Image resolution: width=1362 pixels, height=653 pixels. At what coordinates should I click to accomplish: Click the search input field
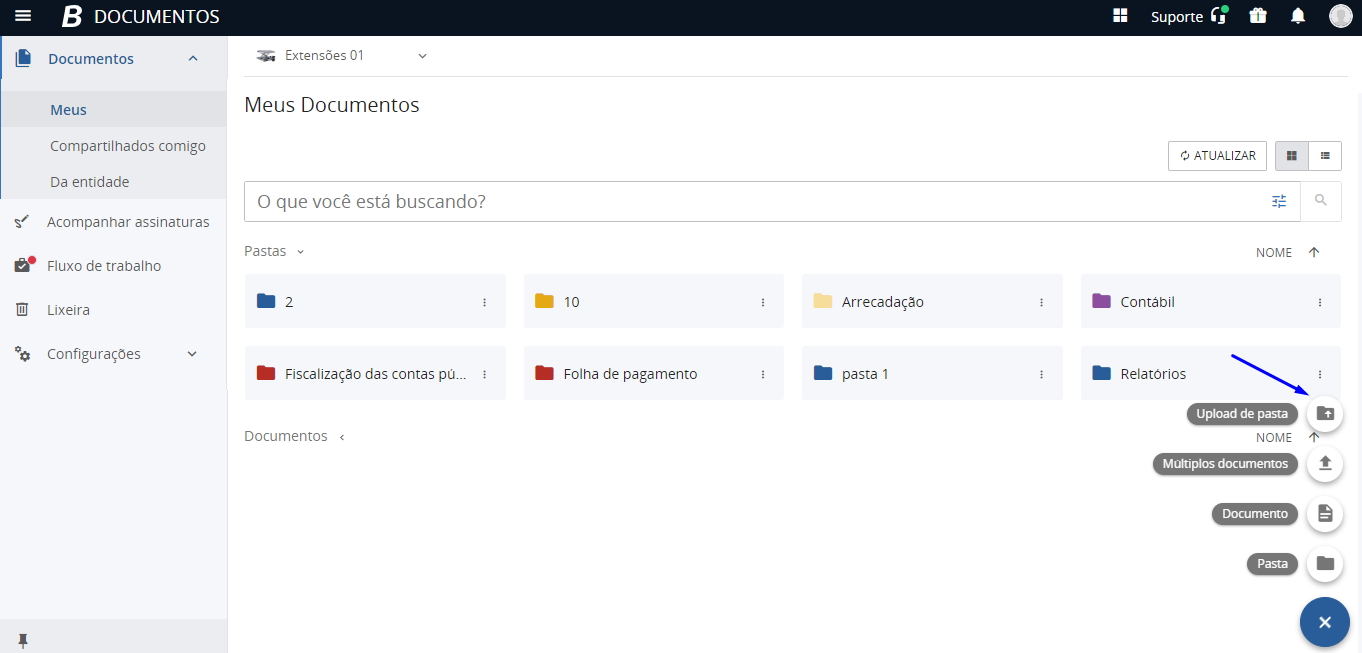tap(760, 201)
